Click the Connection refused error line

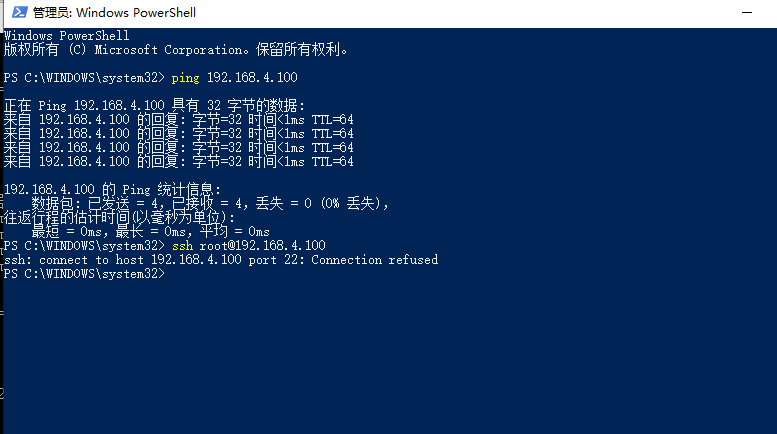(x=221, y=260)
